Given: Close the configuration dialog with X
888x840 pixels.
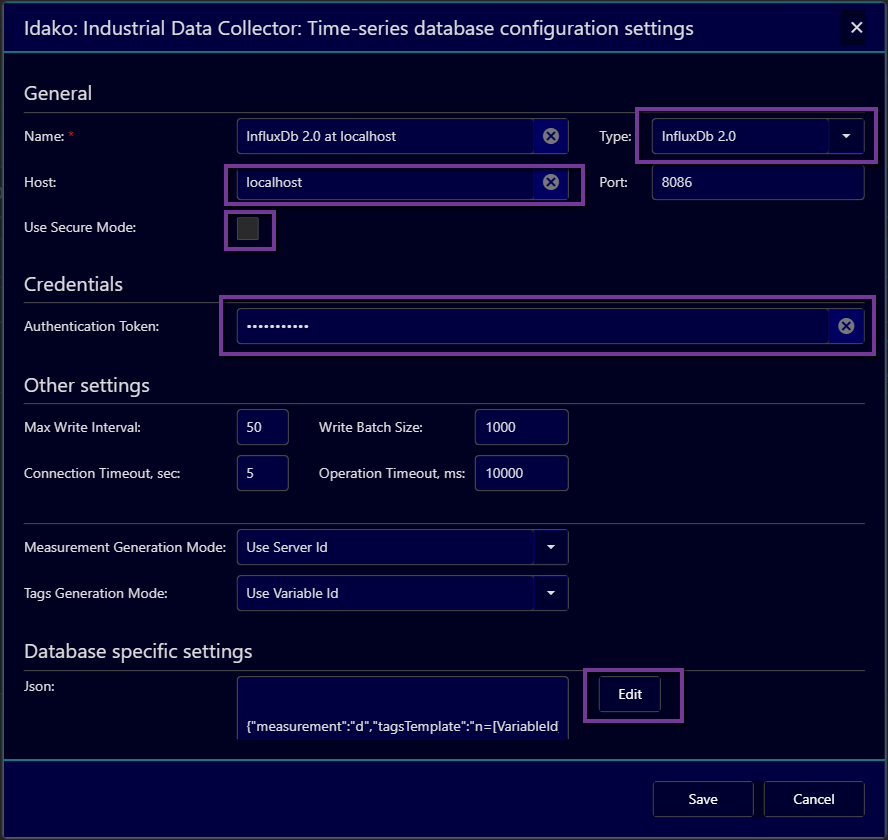Looking at the screenshot, I should pos(856,28).
